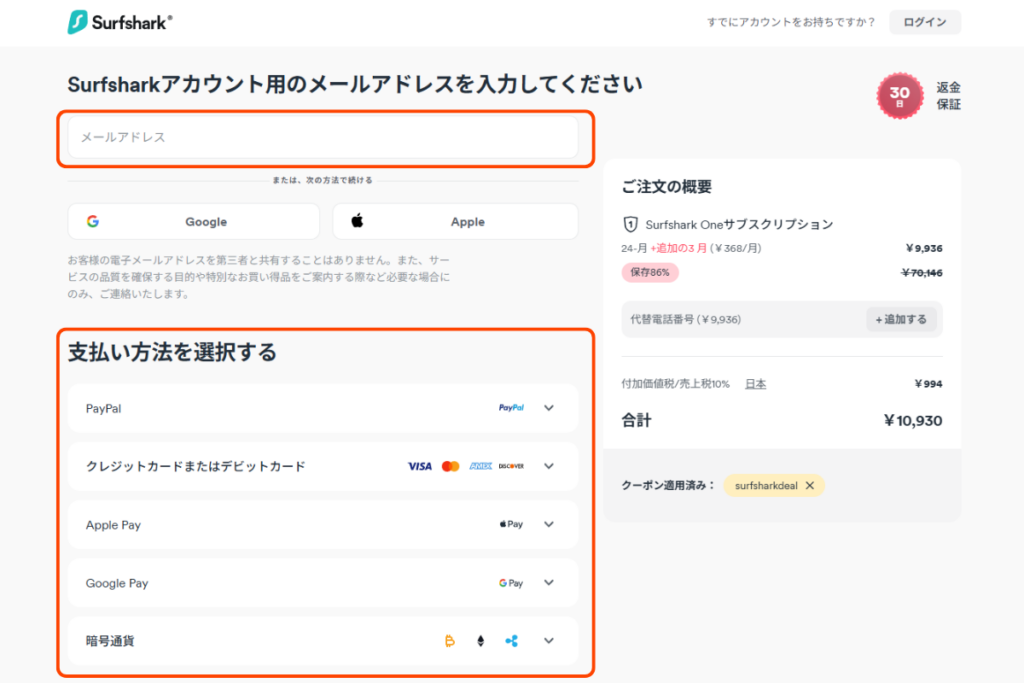Click the Mastercard icon

click(450, 466)
